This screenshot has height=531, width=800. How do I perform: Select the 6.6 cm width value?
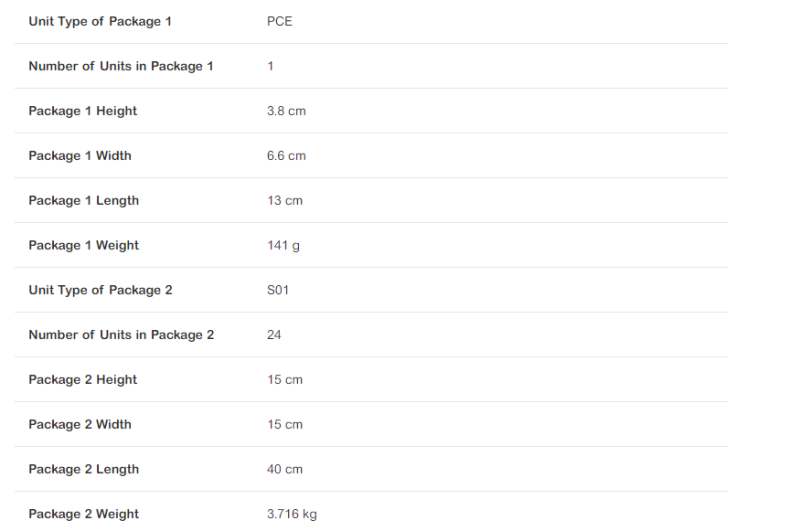coord(286,156)
